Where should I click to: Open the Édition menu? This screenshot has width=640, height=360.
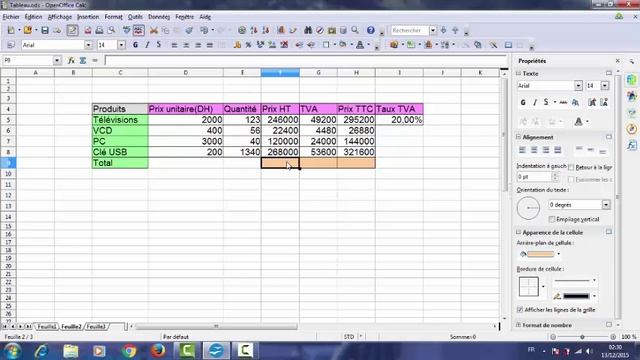(33, 17)
